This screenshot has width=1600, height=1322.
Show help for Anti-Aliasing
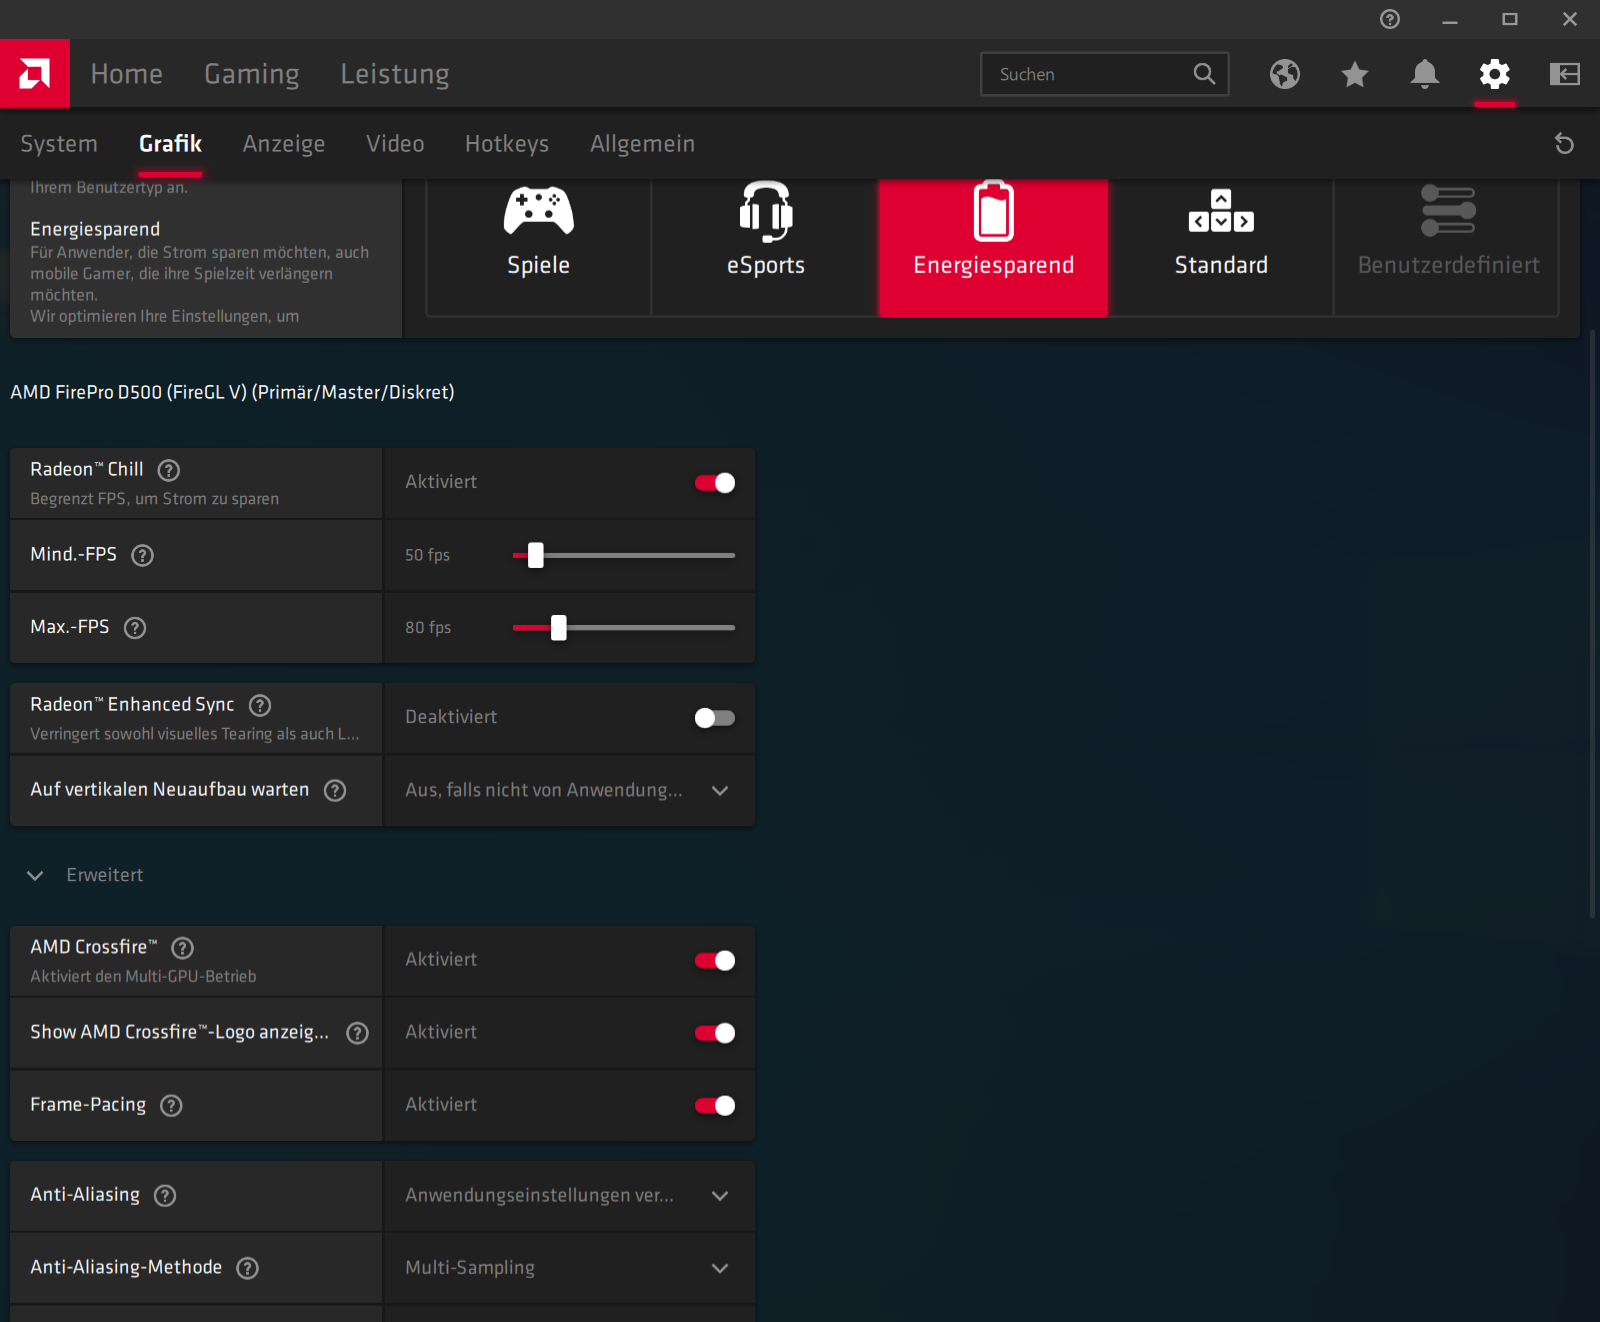click(165, 1195)
